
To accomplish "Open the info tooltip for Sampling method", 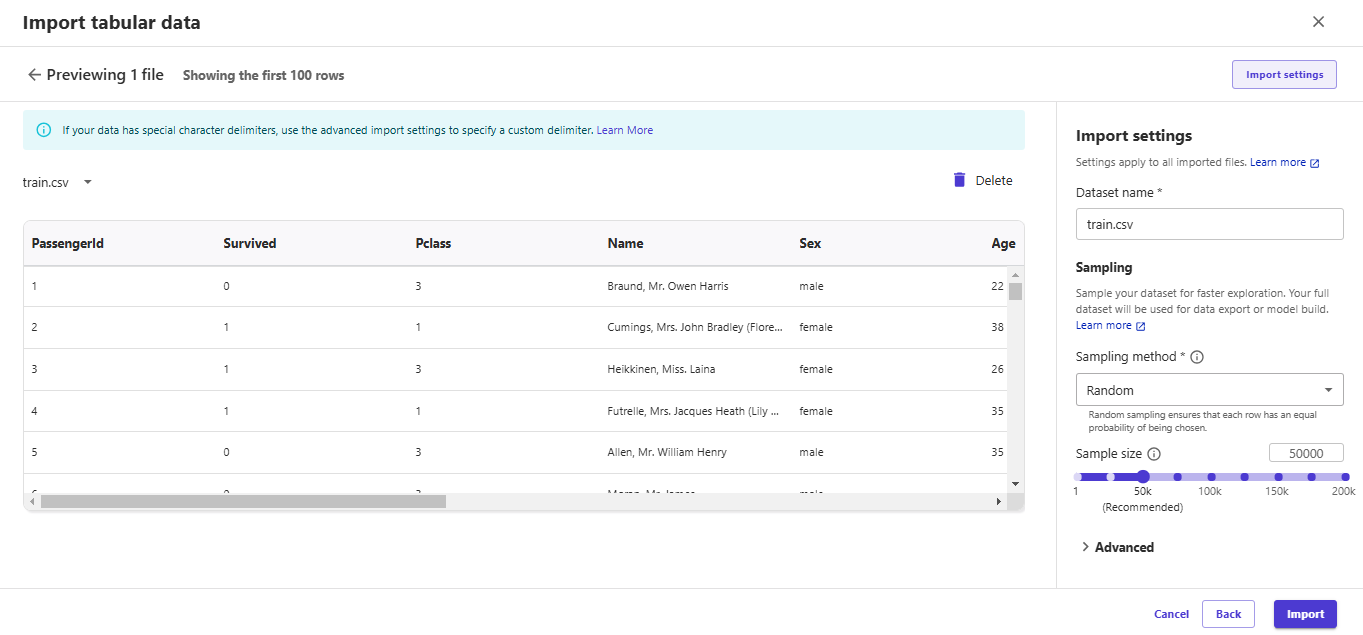I will click(x=1197, y=357).
